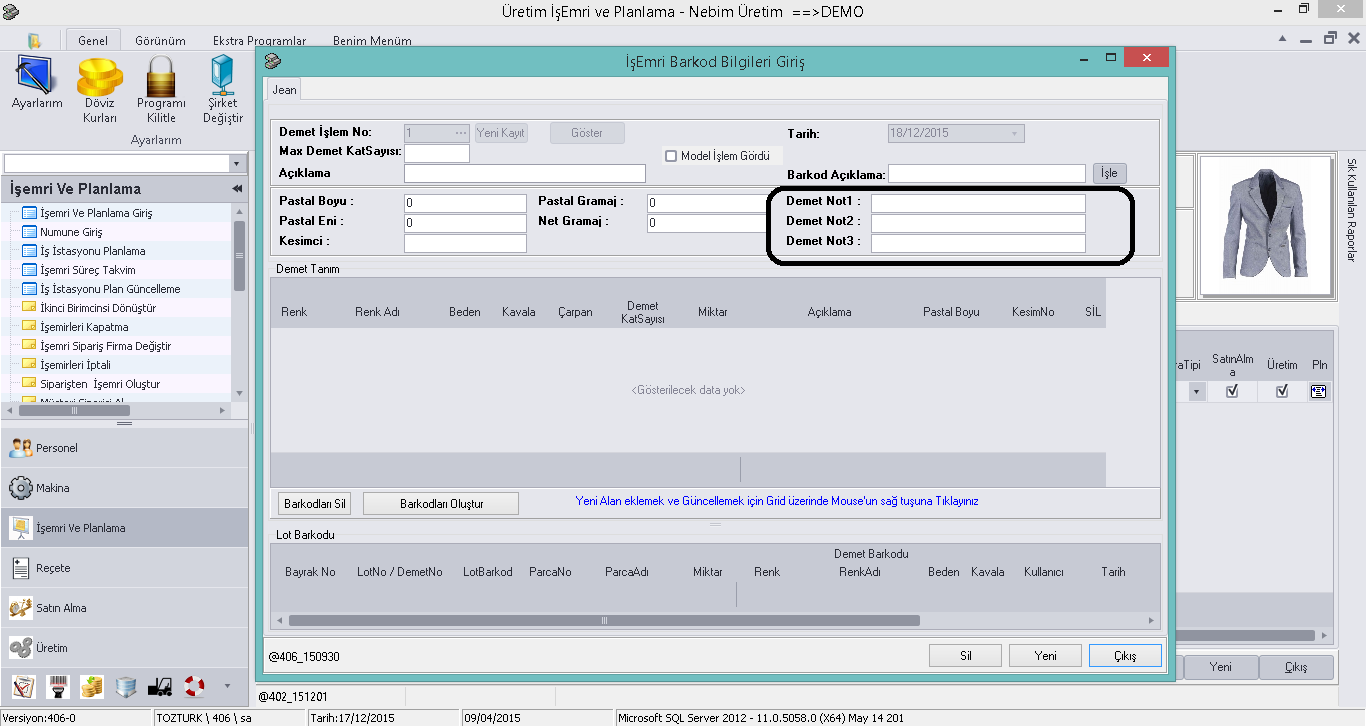Open İşemri Süreç Takvim tree item

point(87,270)
